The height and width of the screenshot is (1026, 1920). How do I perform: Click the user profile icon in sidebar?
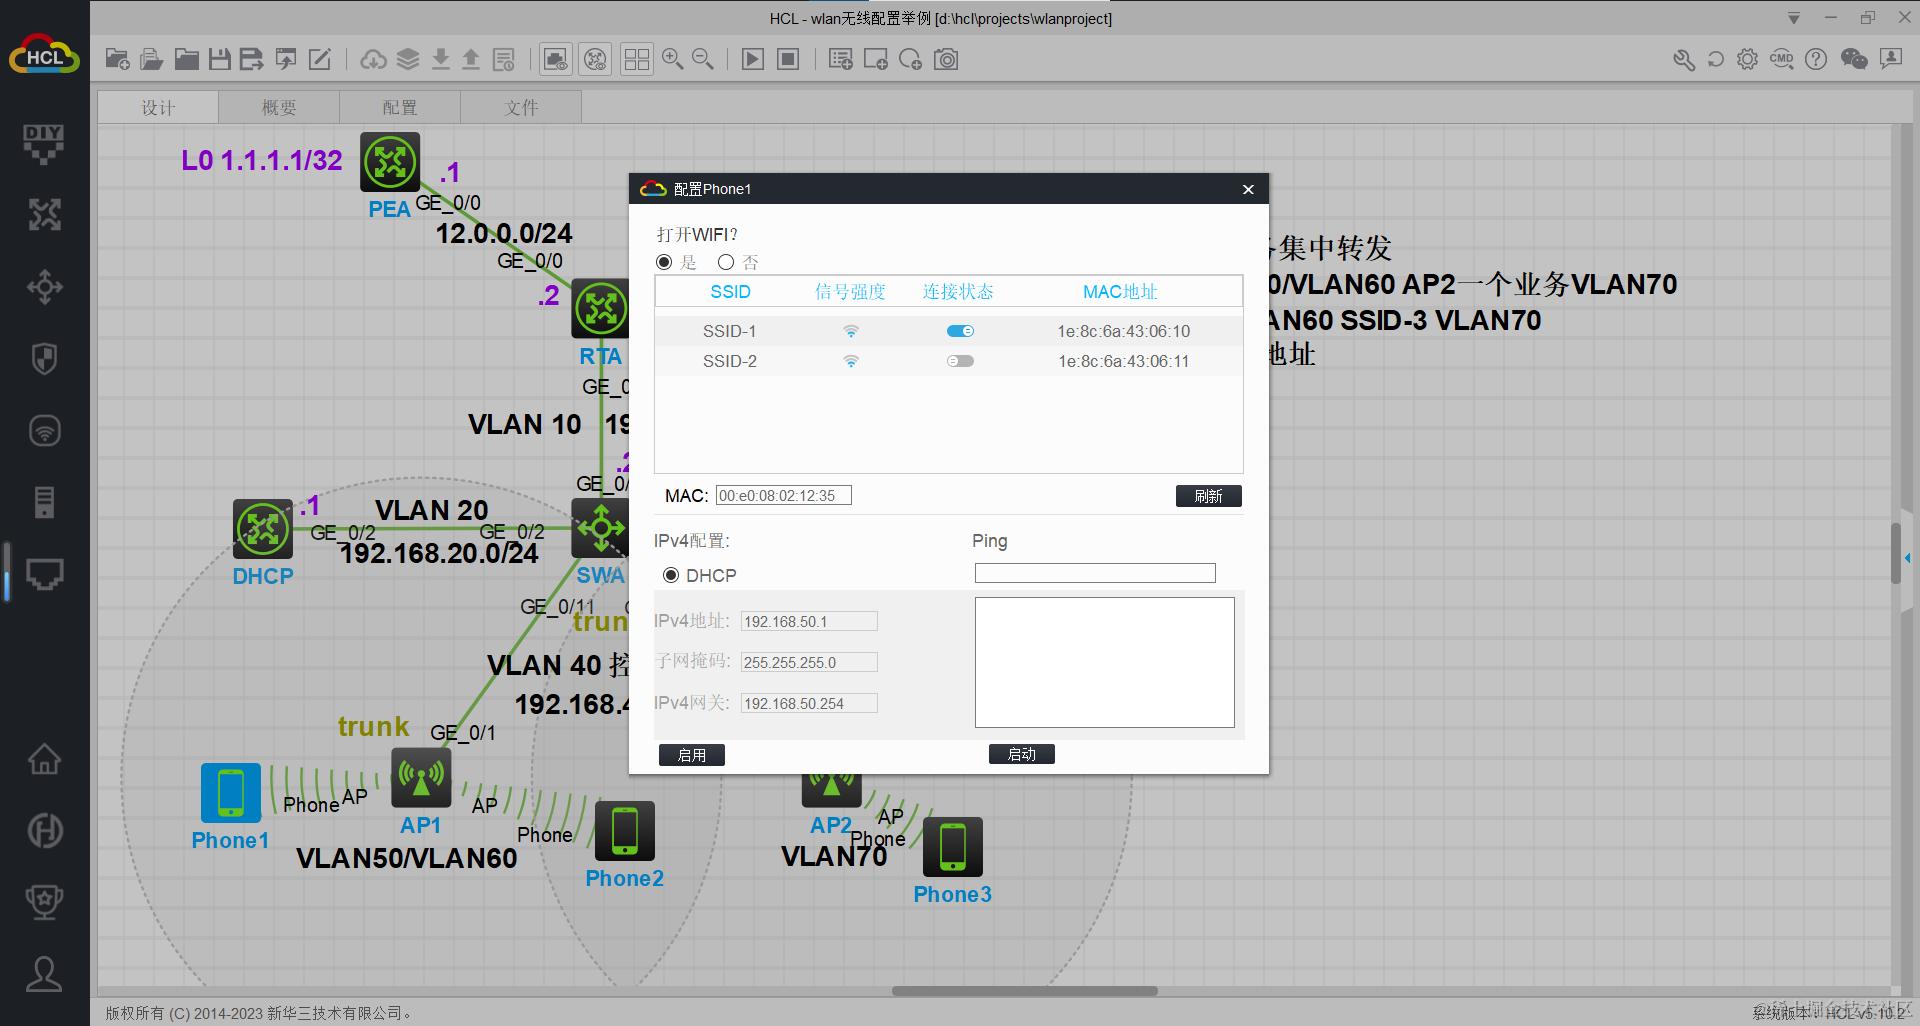pyautogui.click(x=44, y=974)
